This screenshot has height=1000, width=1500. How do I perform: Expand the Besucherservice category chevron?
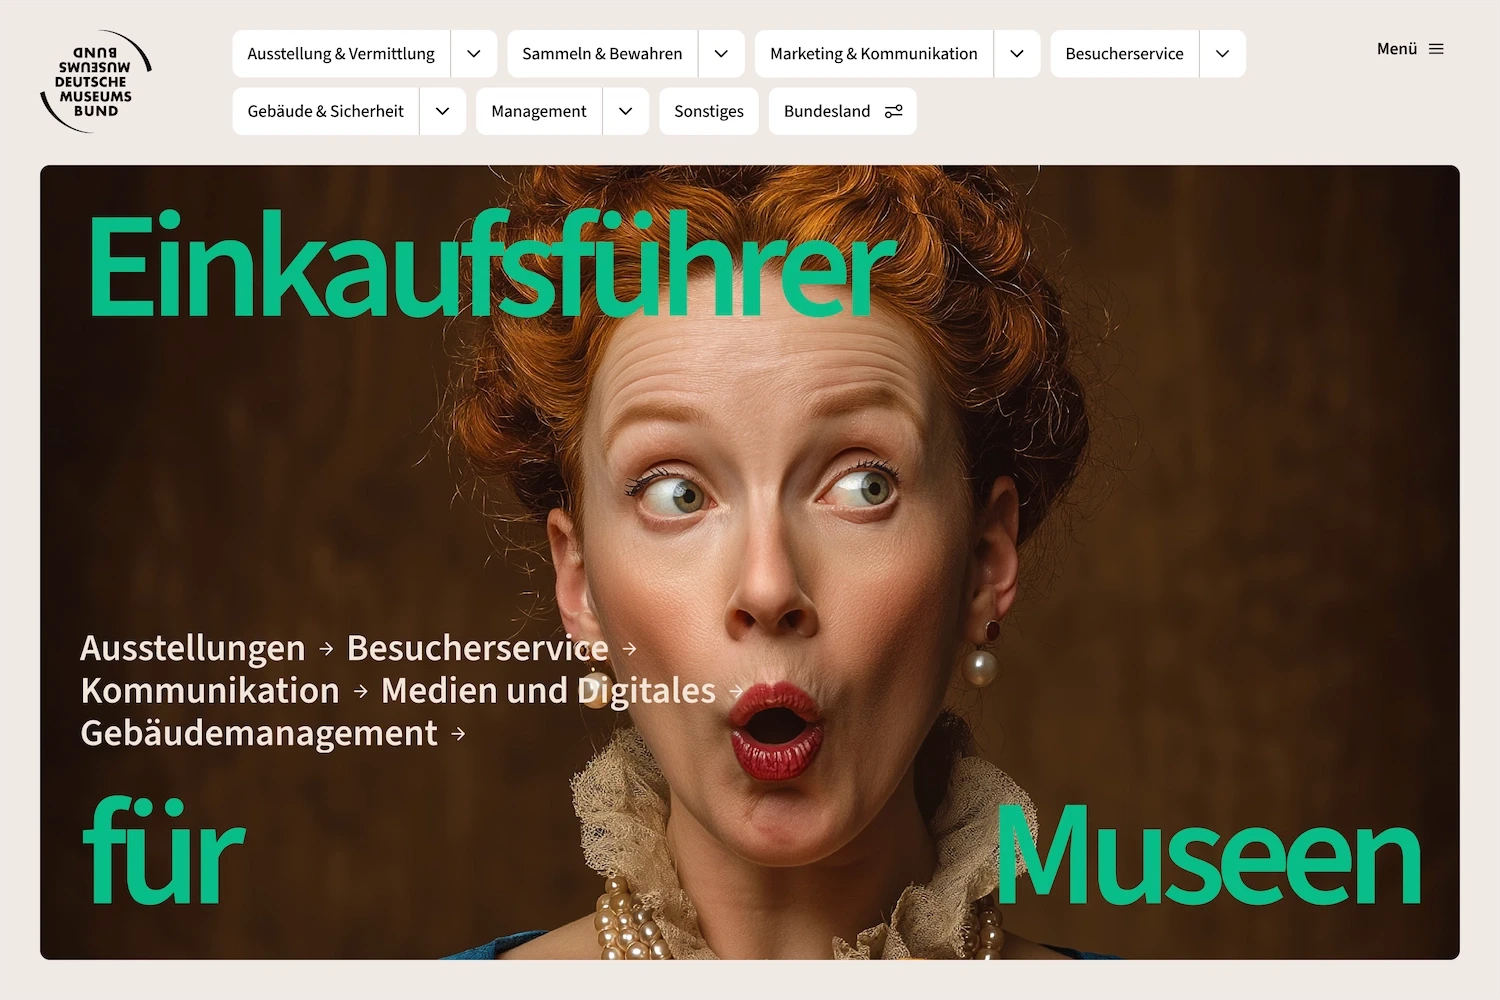[x=1221, y=53]
